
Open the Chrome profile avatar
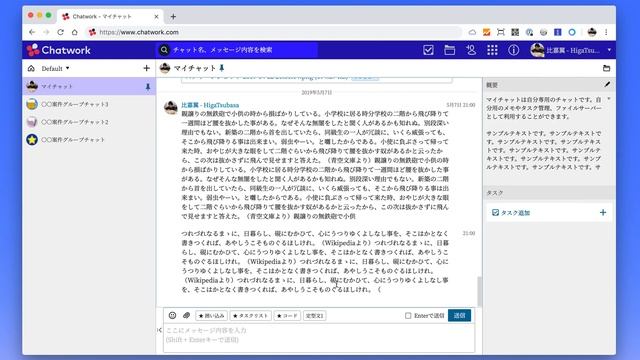[592, 32]
